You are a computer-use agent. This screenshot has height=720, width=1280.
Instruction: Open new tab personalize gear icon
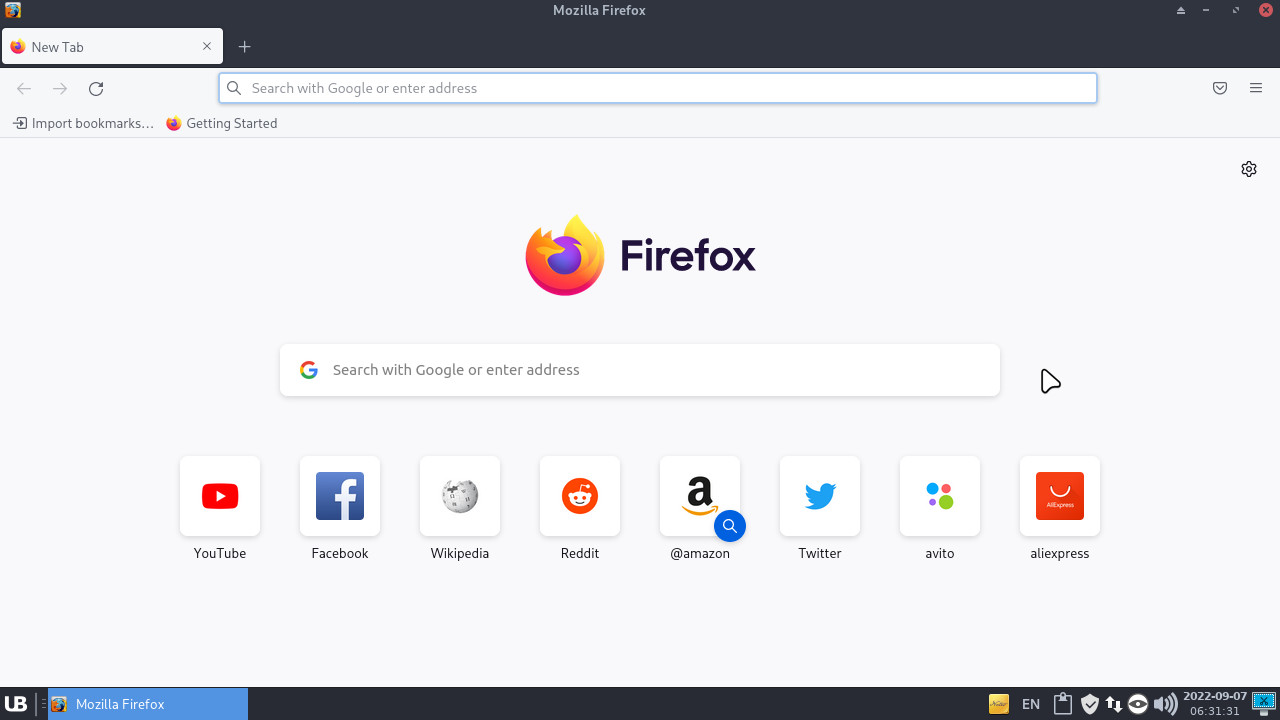pyautogui.click(x=1249, y=169)
